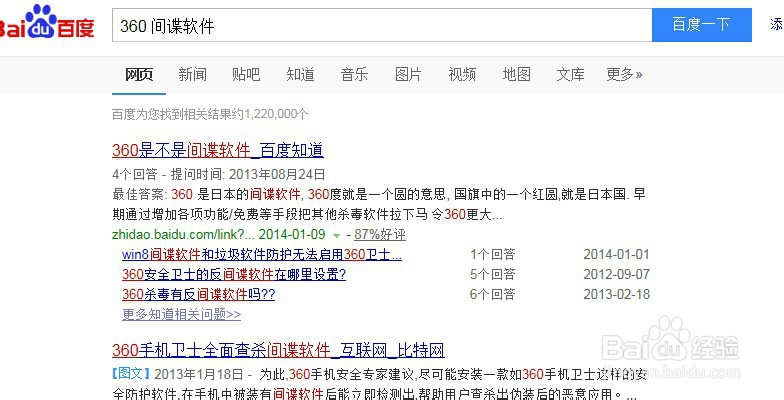Click the 1个回答 text
The width and height of the screenshot is (784, 400).
[492, 254]
